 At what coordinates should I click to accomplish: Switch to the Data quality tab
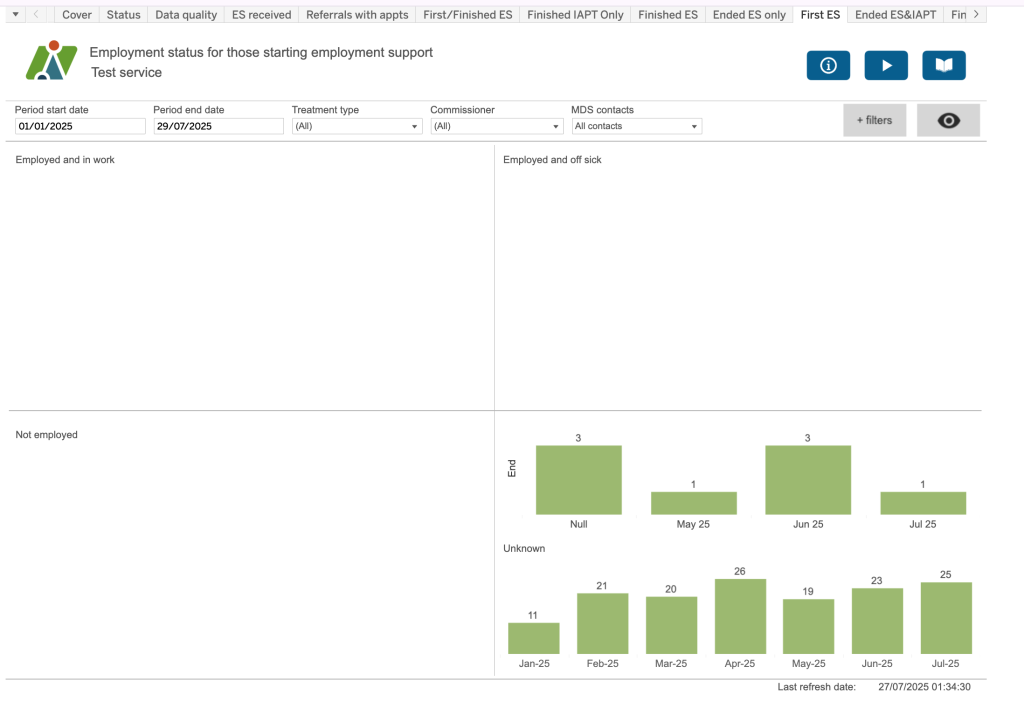pos(186,15)
